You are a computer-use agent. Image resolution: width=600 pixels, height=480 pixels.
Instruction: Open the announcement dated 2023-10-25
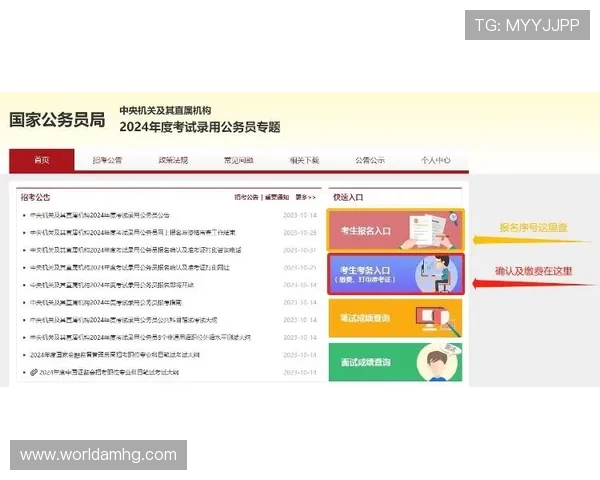tap(130, 267)
